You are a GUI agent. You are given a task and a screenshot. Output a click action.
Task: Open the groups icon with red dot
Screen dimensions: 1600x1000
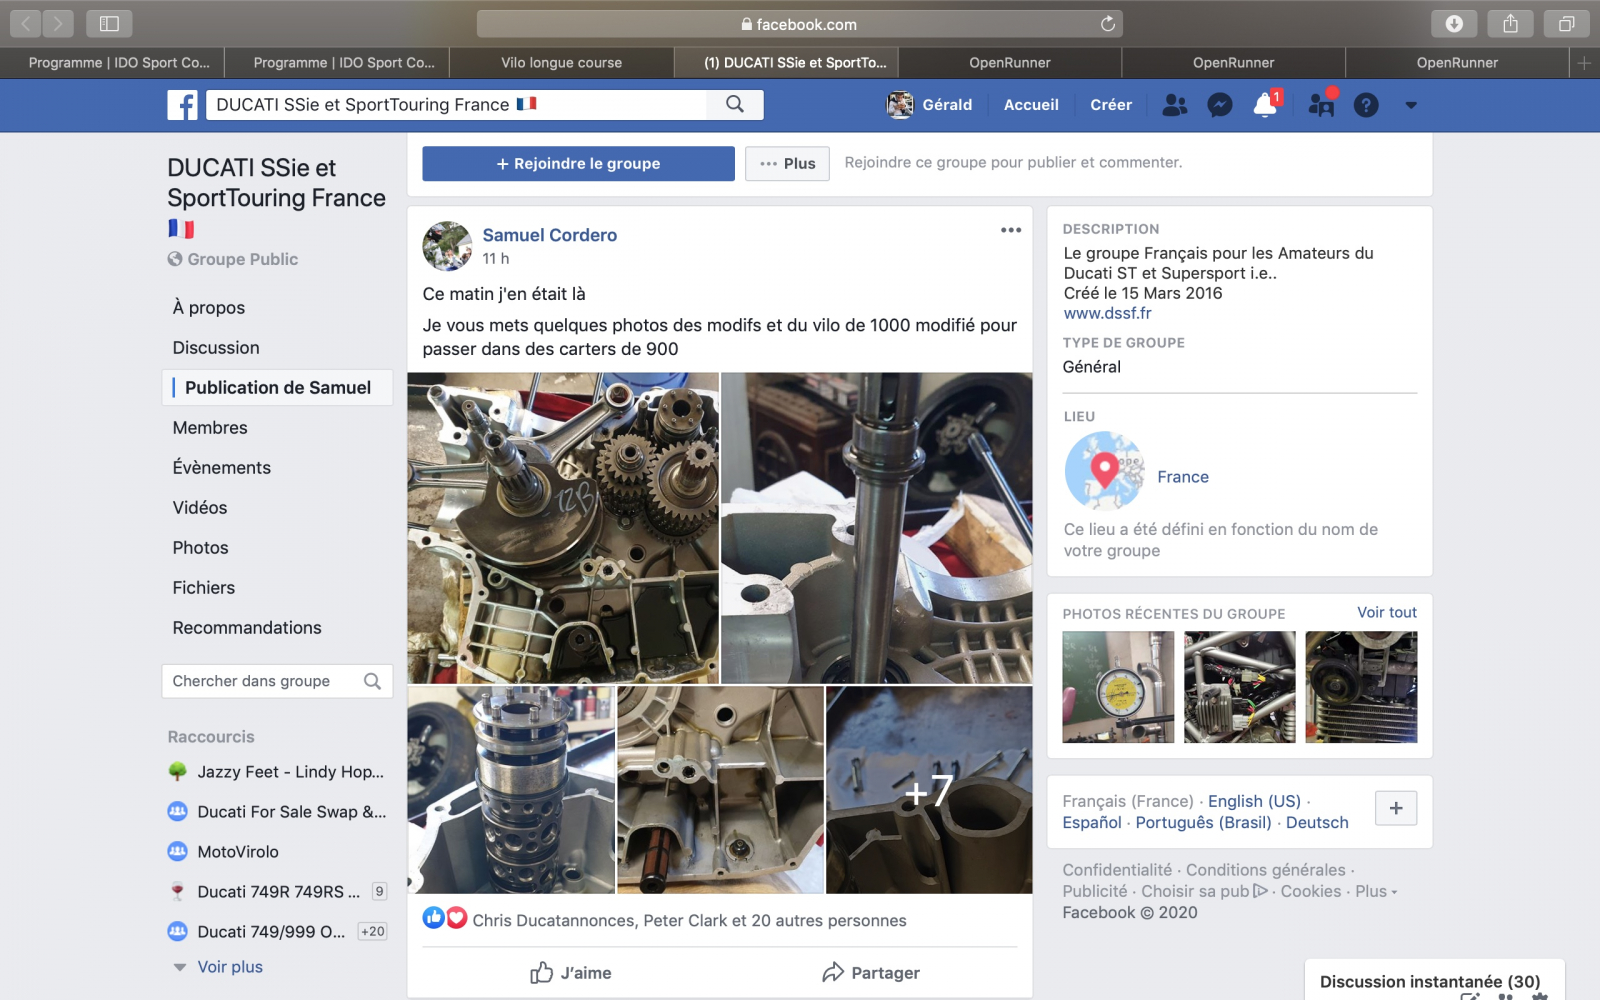[1321, 104]
